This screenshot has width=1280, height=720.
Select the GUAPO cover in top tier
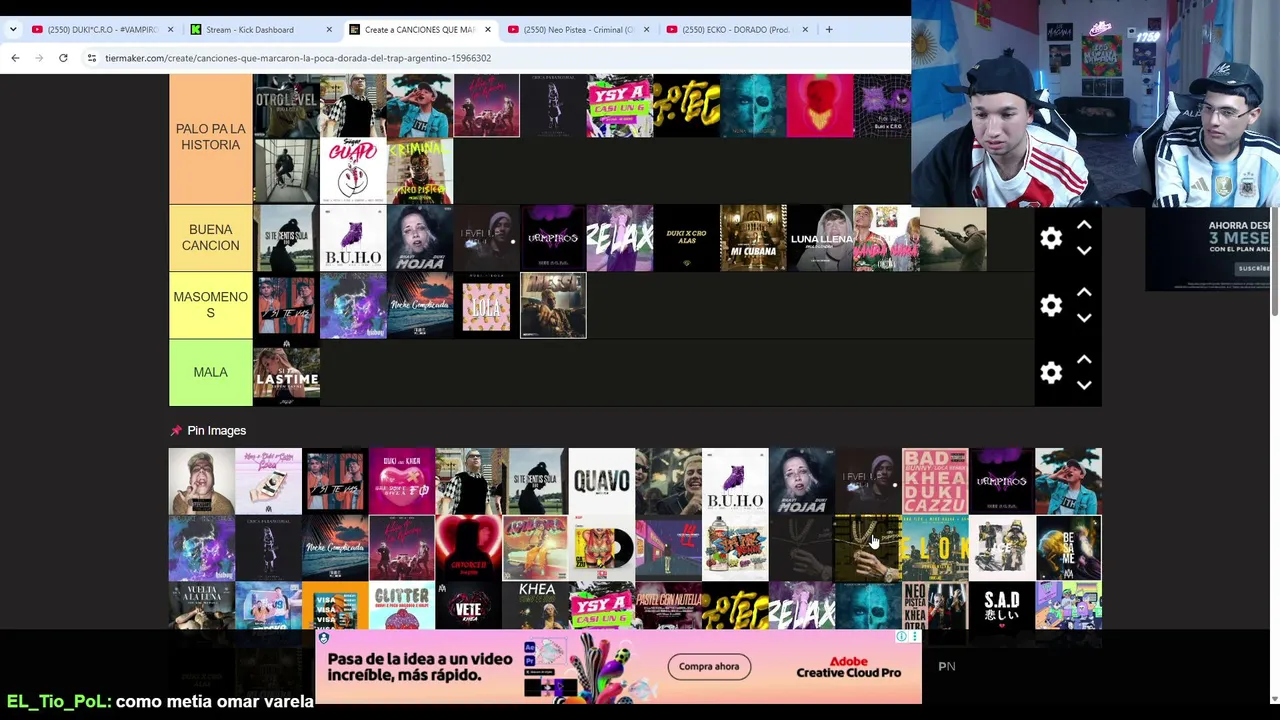353,171
